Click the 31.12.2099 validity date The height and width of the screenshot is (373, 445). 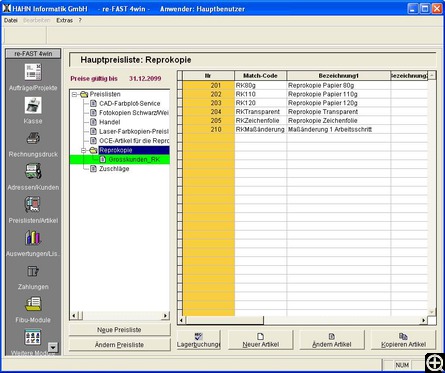click(145, 79)
